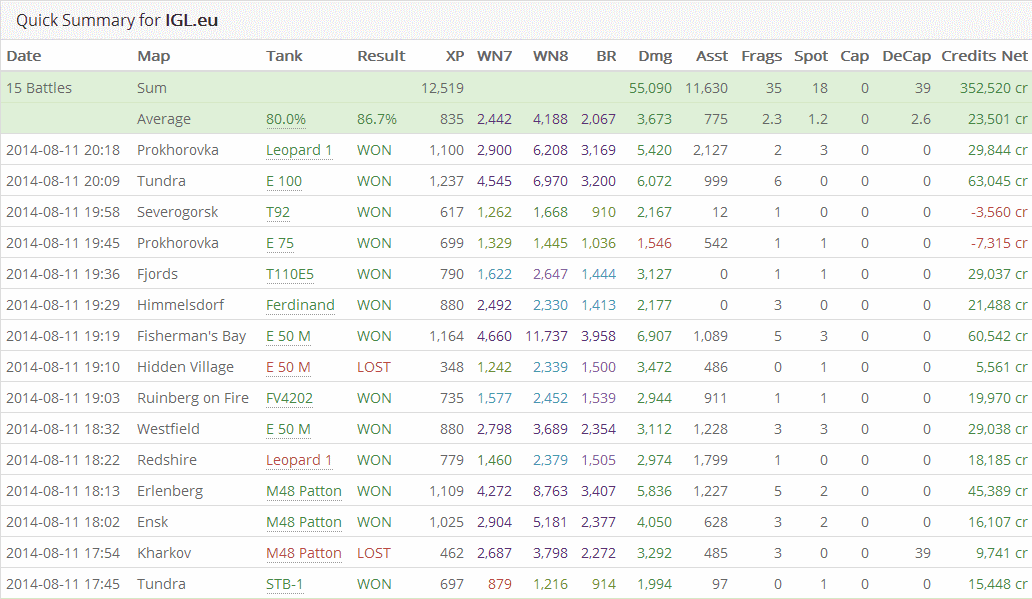
Task: Click the LOST result in Kharkov row
Action: [x=374, y=552]
